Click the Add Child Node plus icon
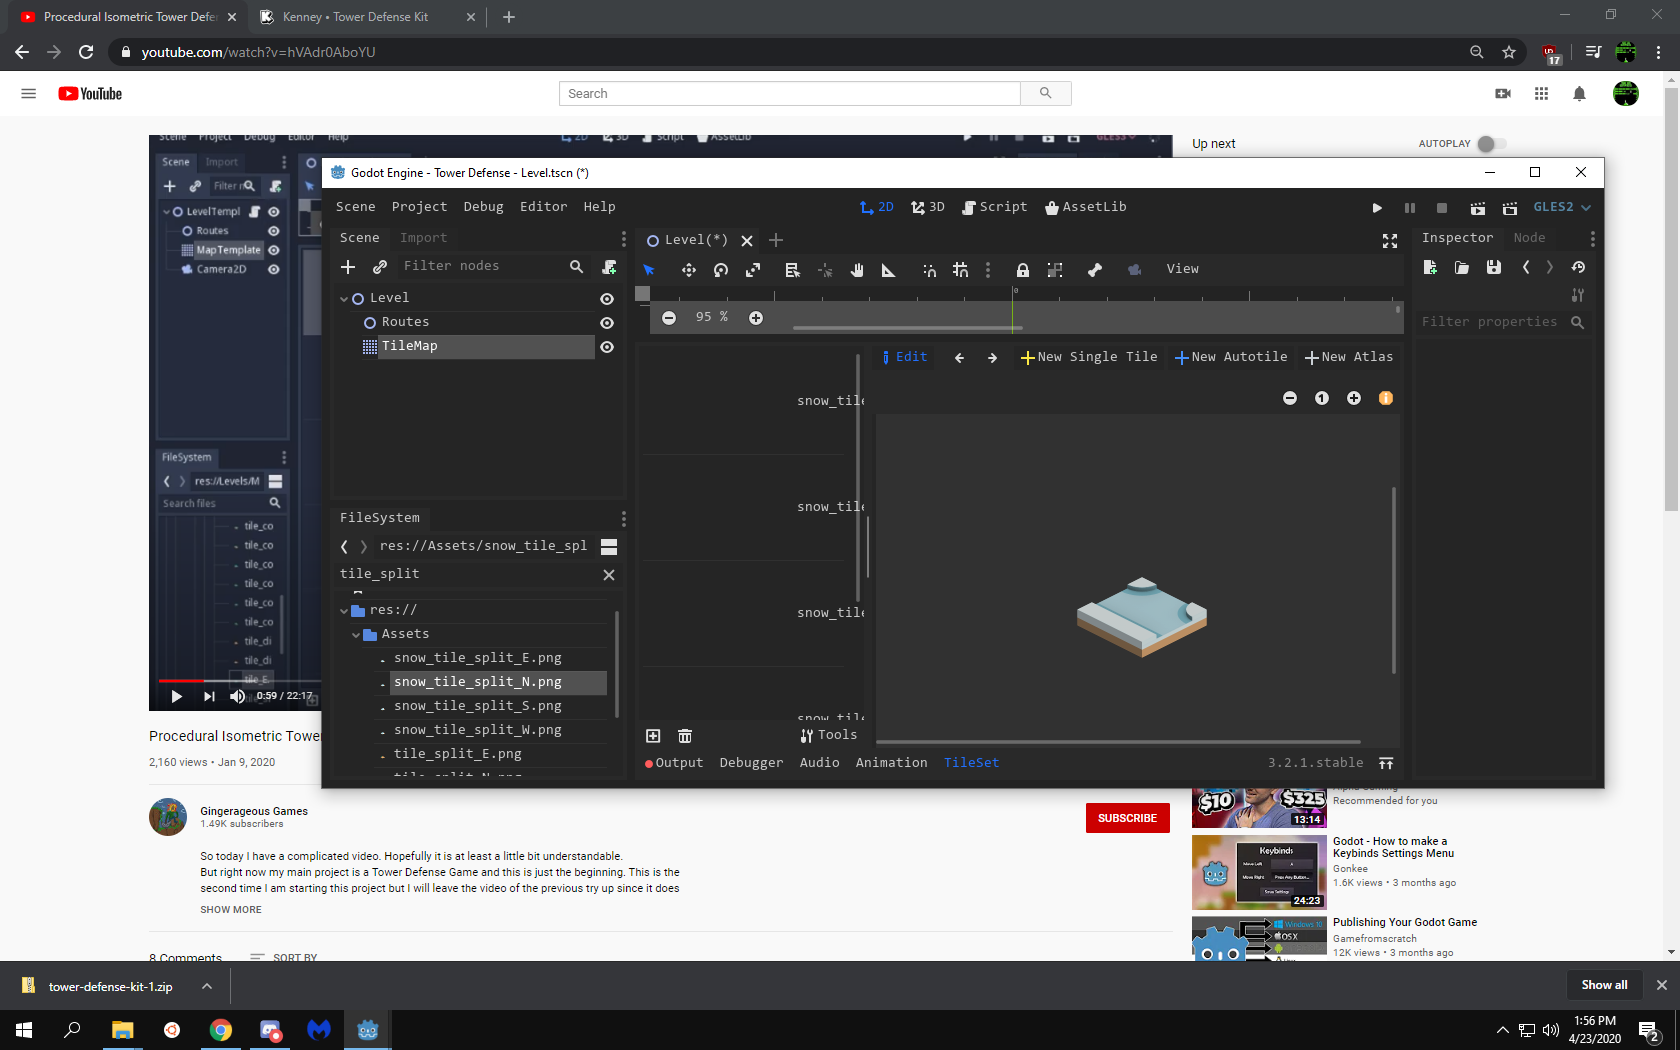Viewport: 1680px width, 1050px height. (348, 267)
